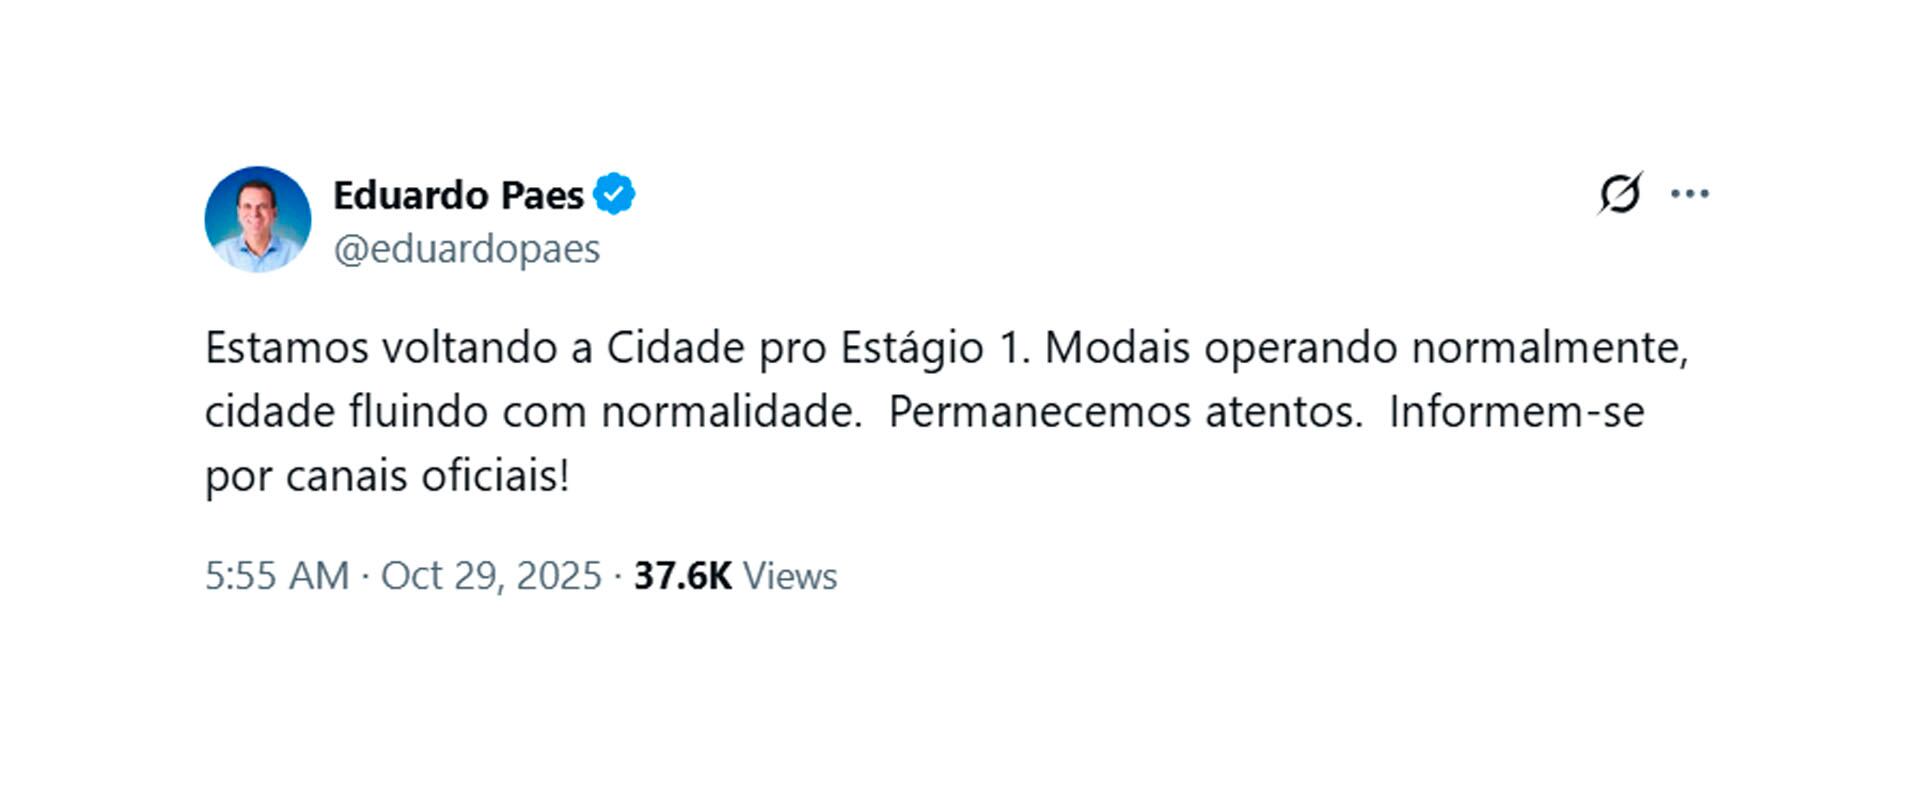Screen dimensions: 1920x787
Task: Open the @eduardopaes profile link
Action: 467,250
